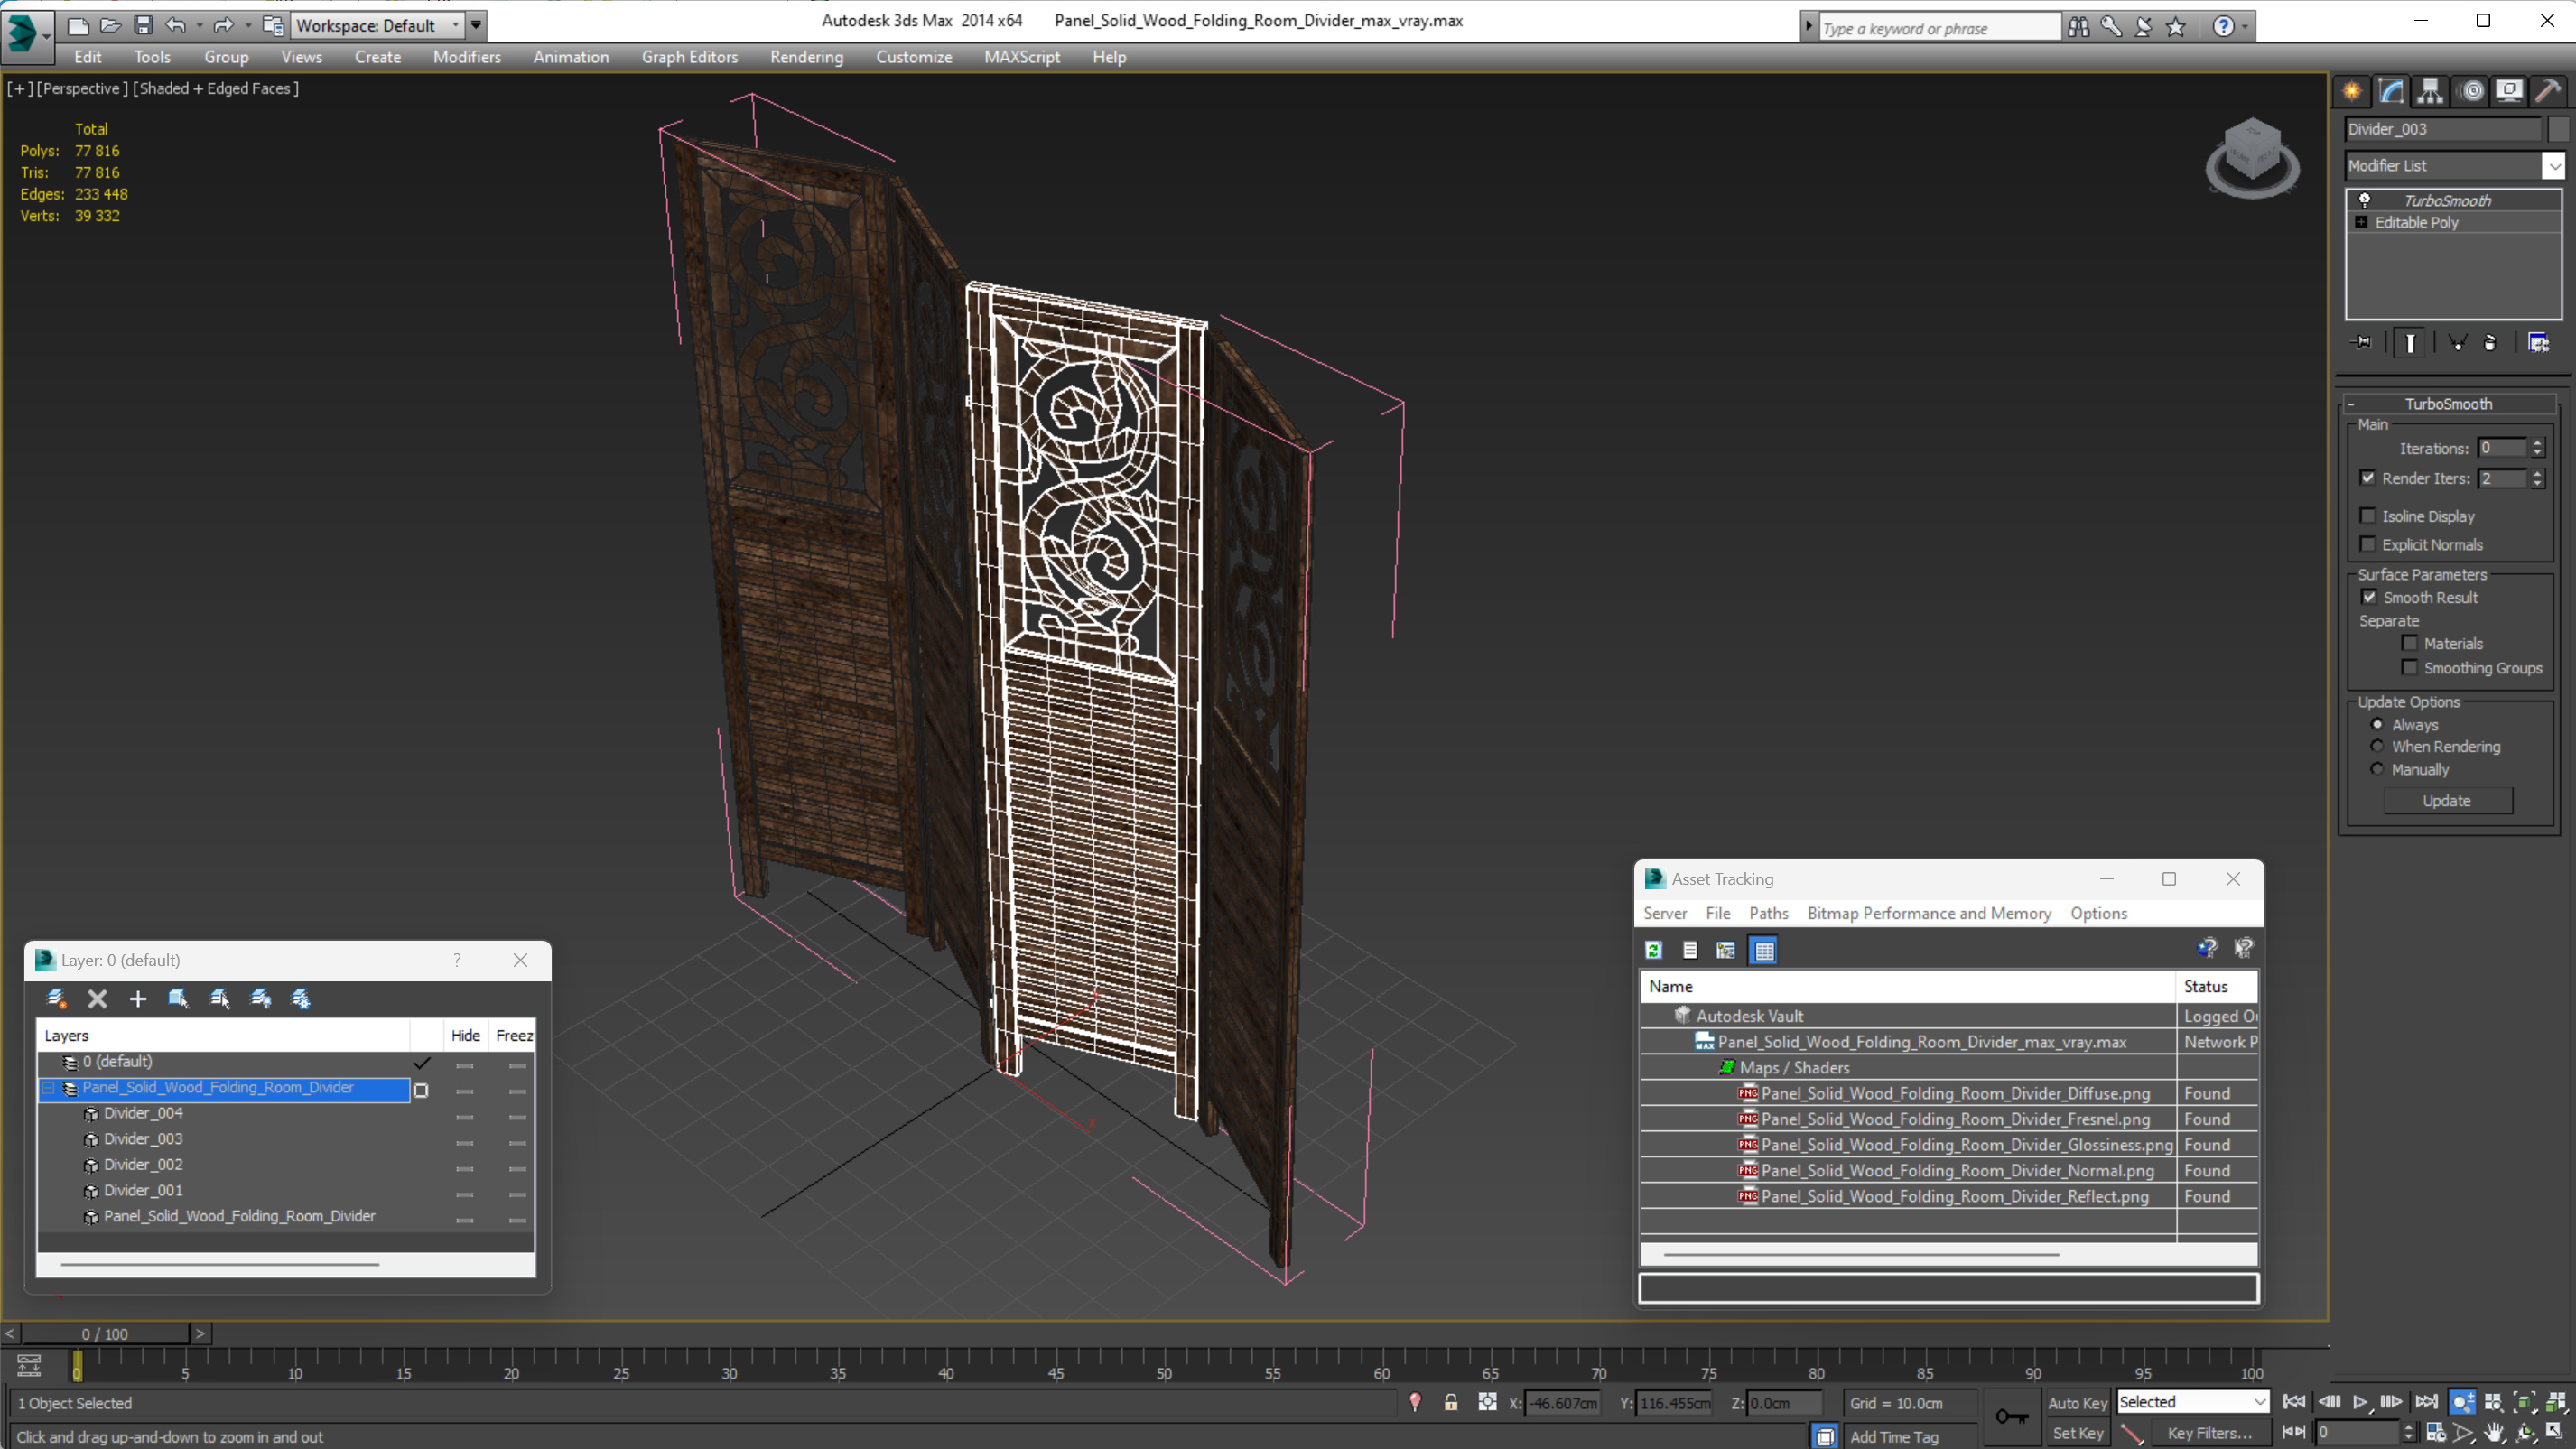
Task: Toggle the Smooth Result checkbox
Action: (2369, 597)
